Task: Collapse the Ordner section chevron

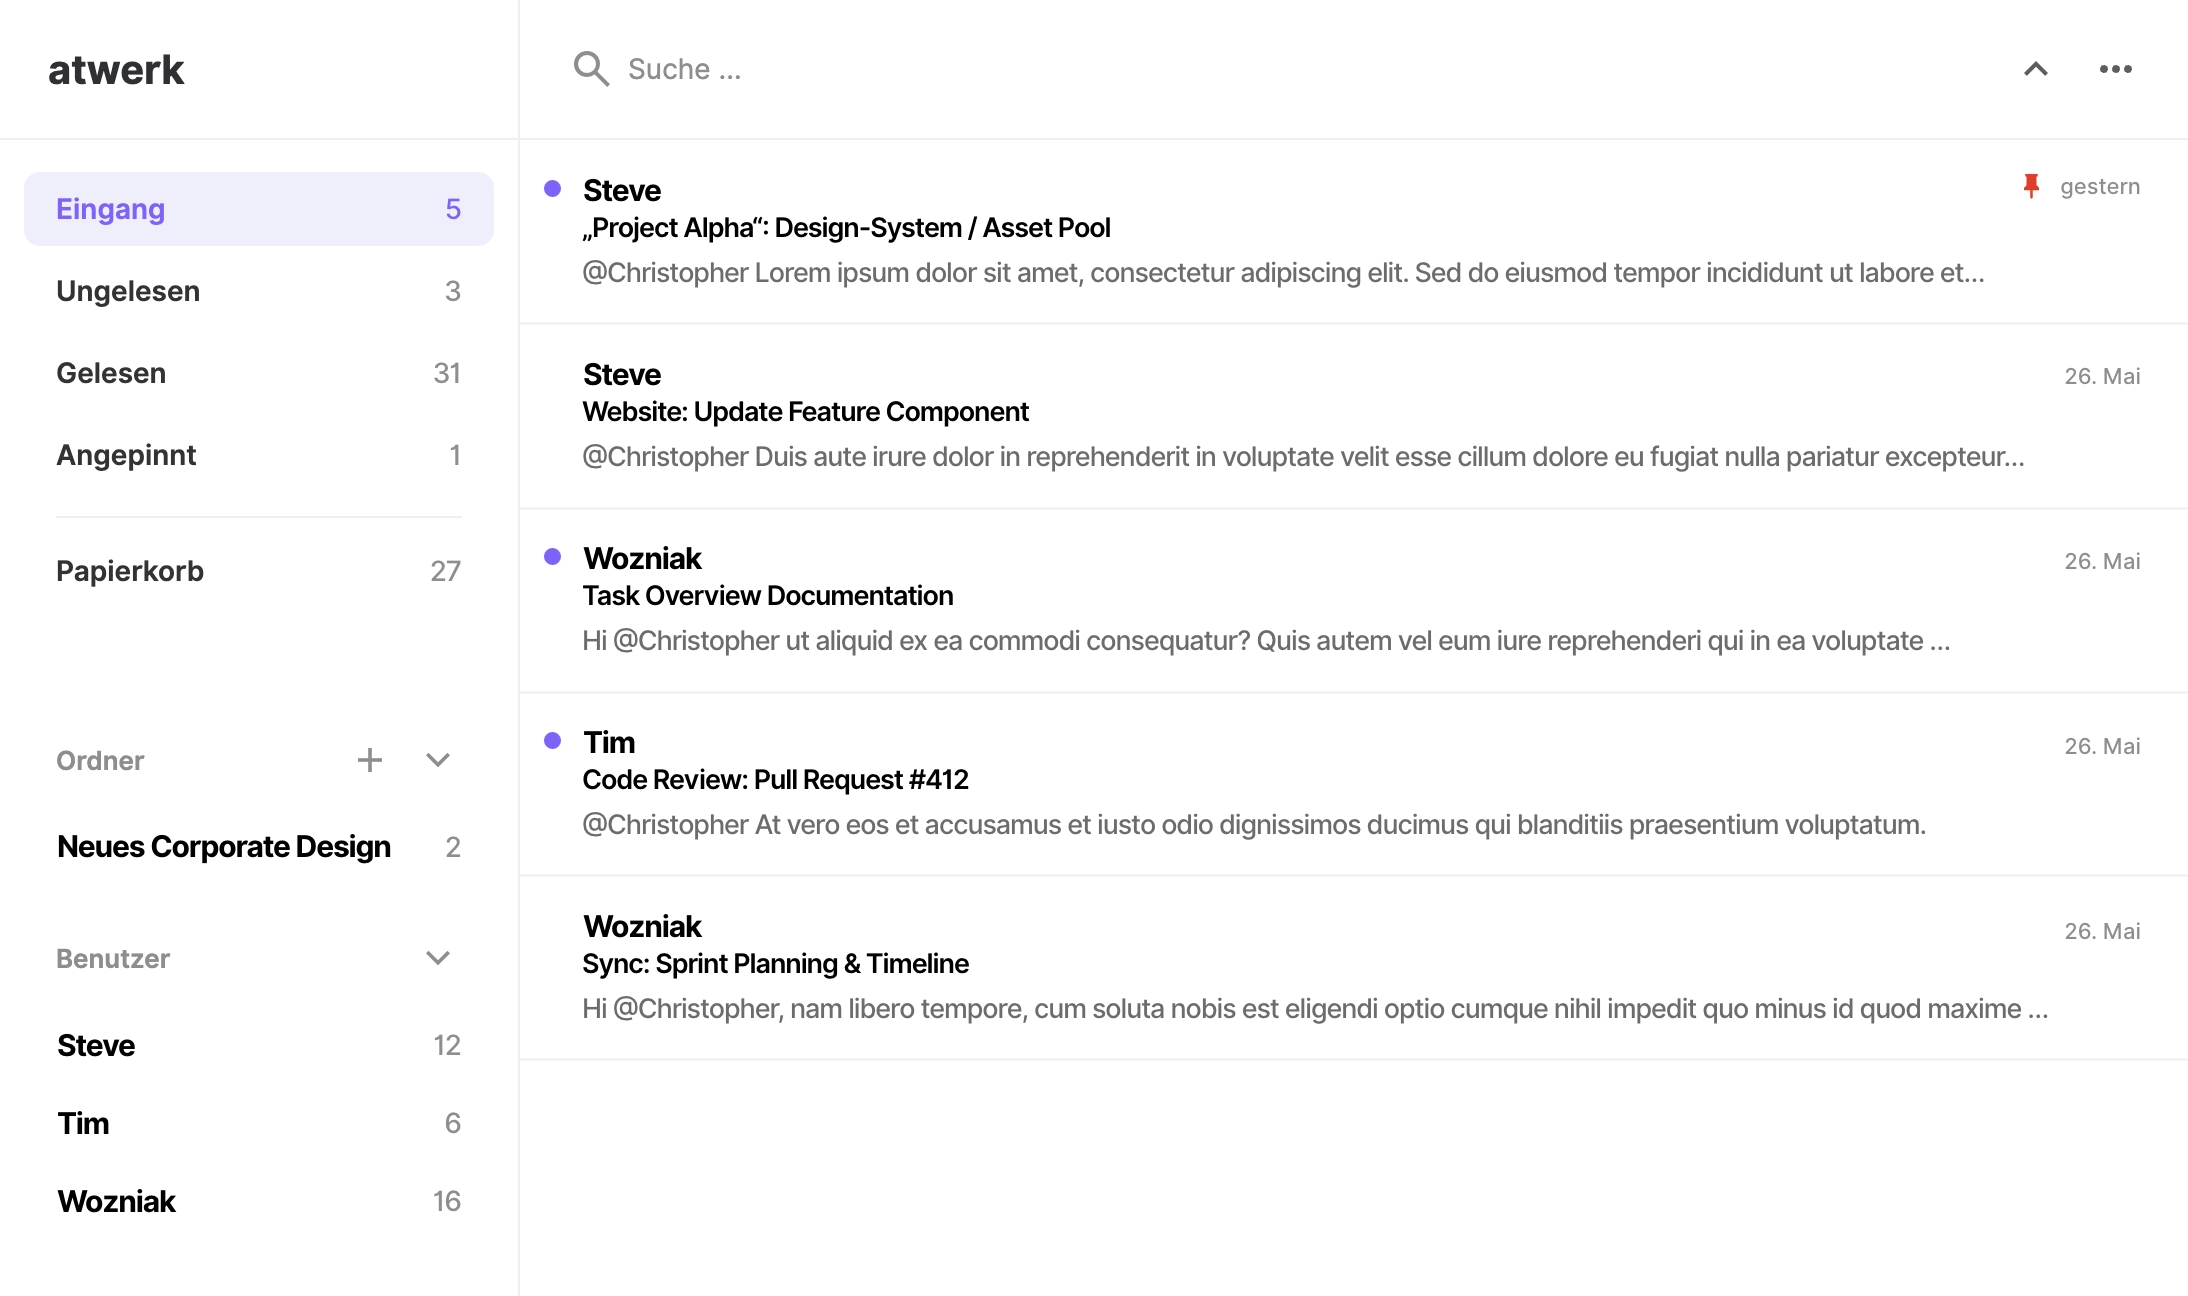Action: (438, 760)
